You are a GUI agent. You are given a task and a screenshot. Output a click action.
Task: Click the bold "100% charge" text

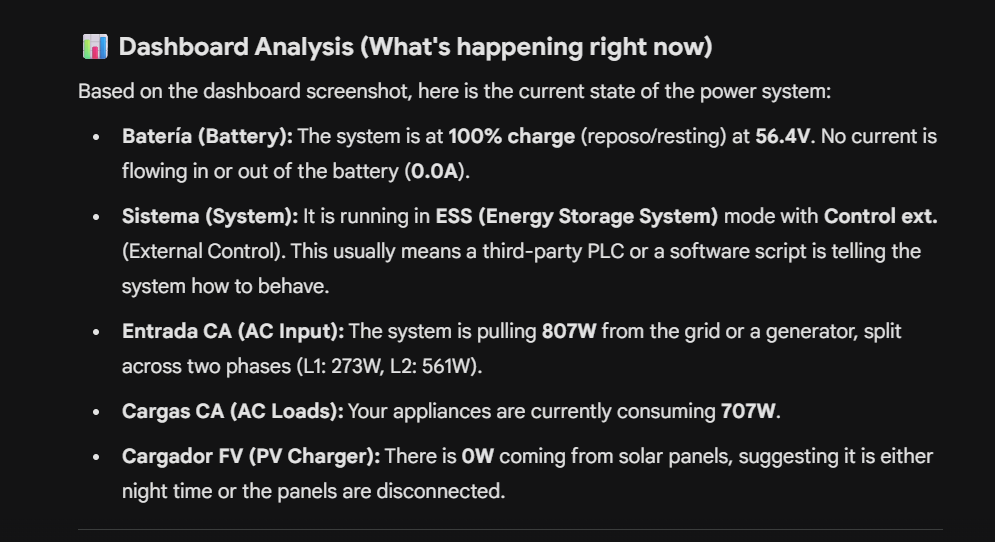click(x=511, y=136)
